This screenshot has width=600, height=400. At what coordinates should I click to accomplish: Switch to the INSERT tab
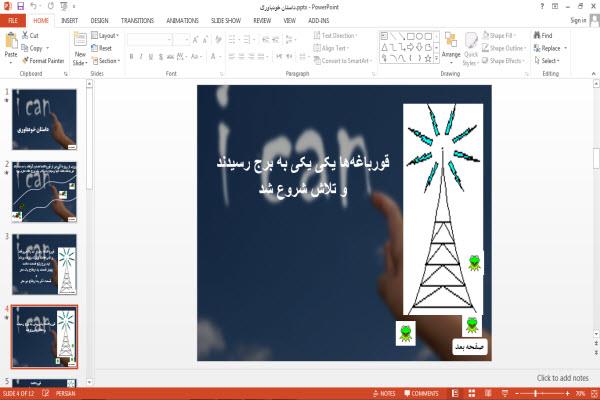pos(69,21)
